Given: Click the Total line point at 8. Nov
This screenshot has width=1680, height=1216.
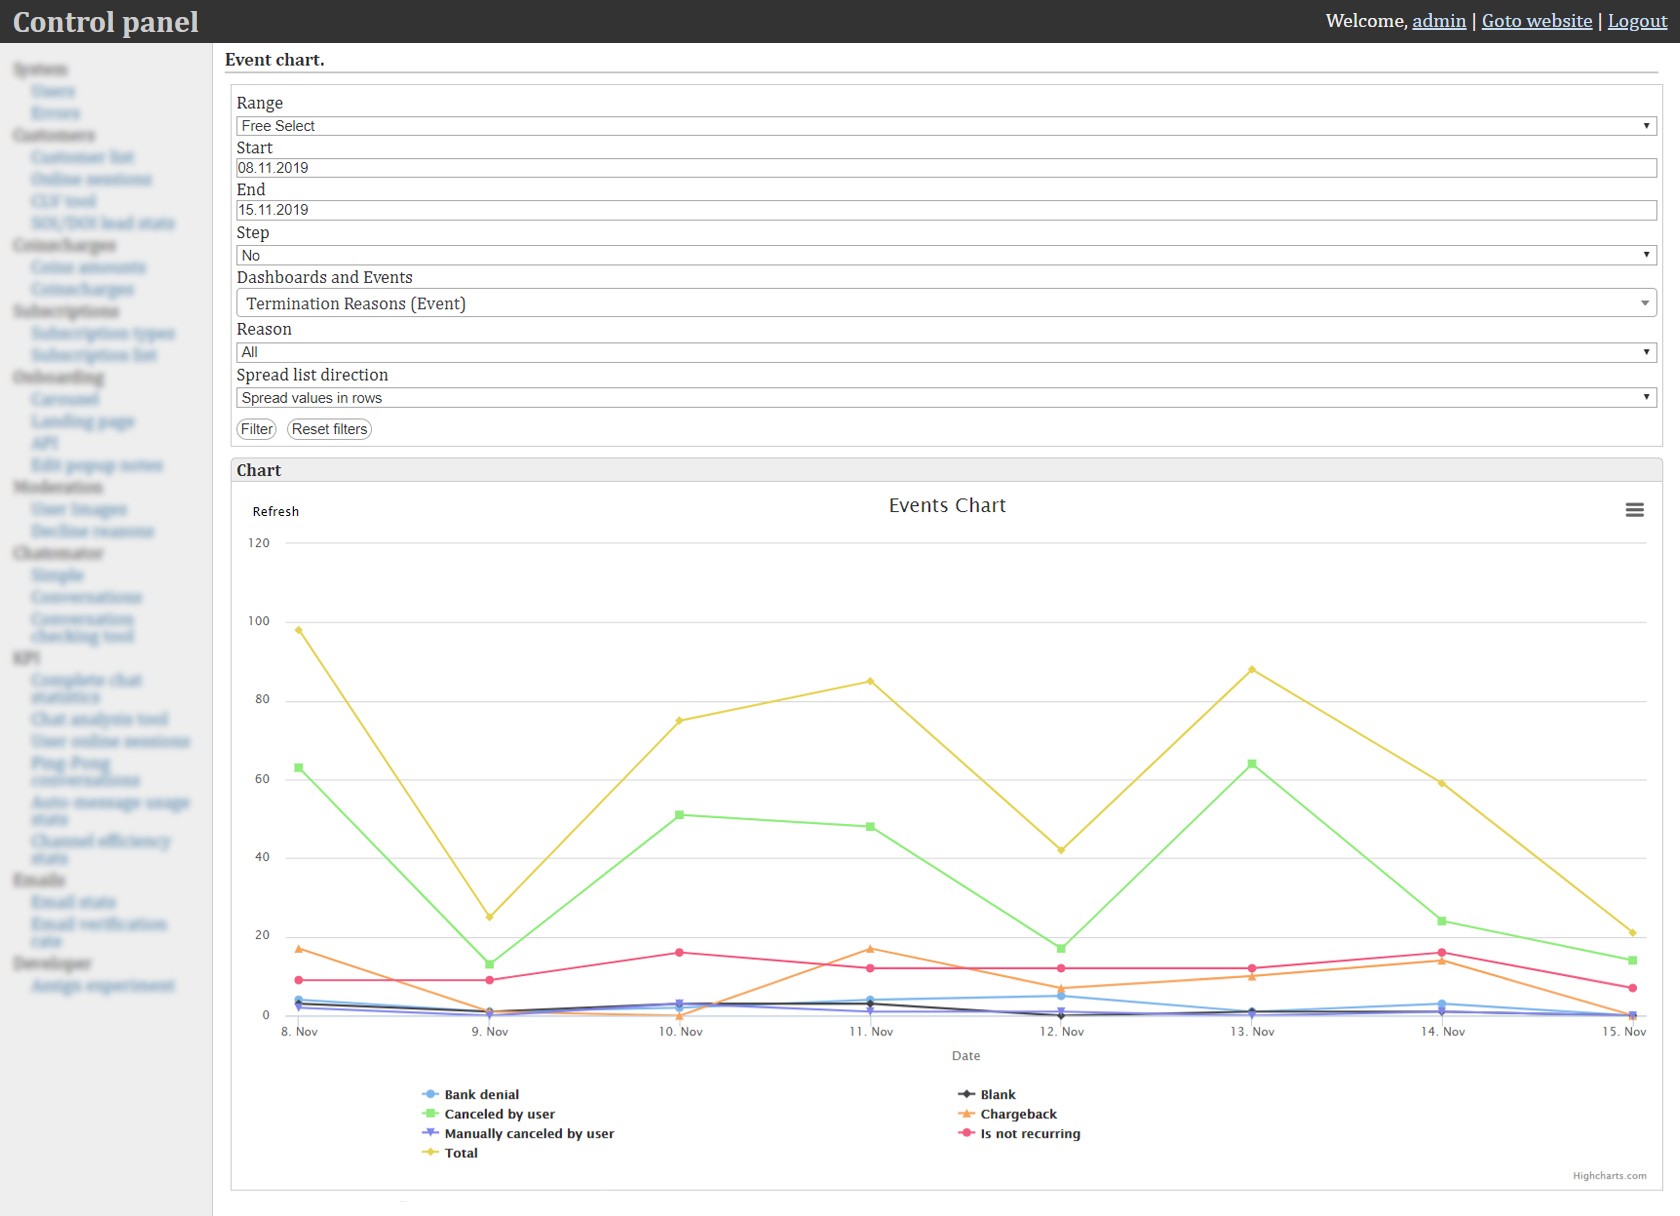Looking at the screenshot, I should pyautogui.click(x=299, y=630).
